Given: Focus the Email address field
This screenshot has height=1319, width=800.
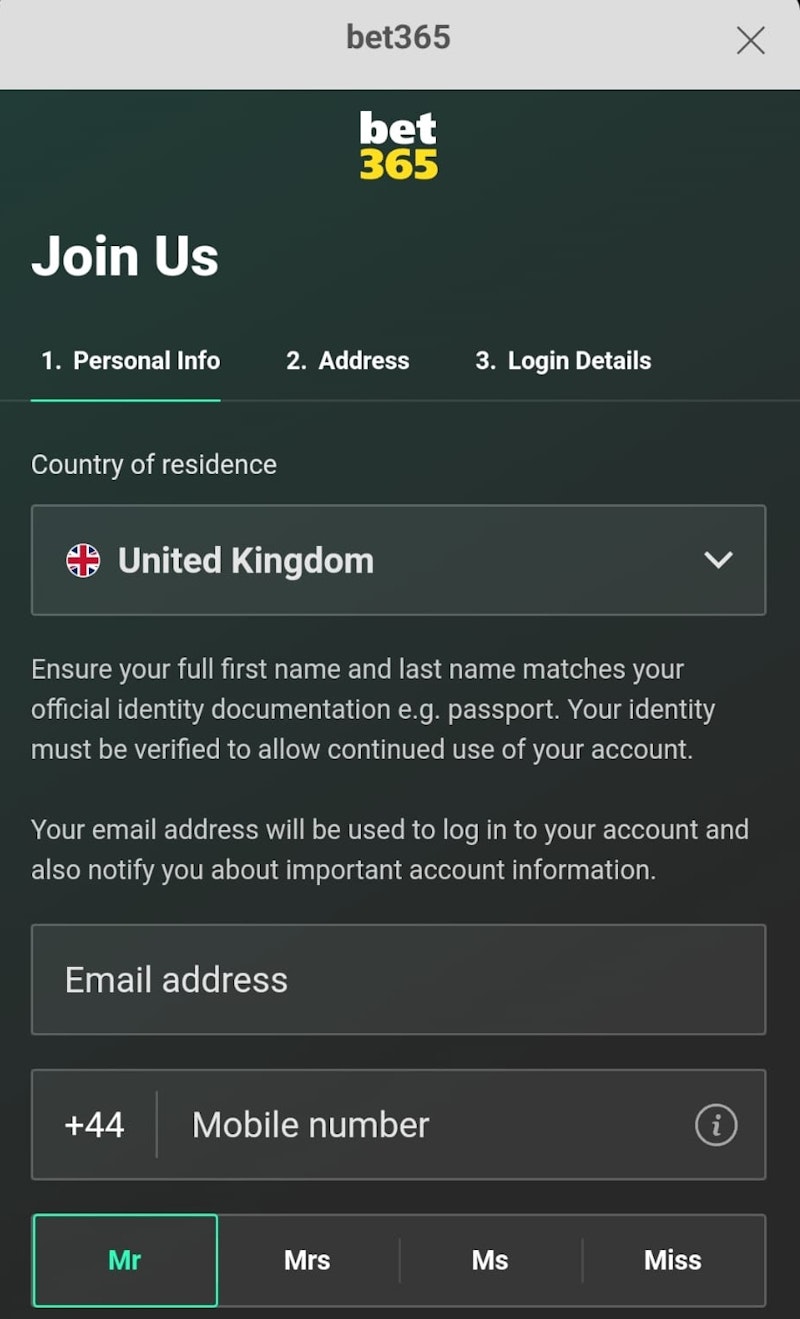Looking at the screenshot, I should coord(398,980).
